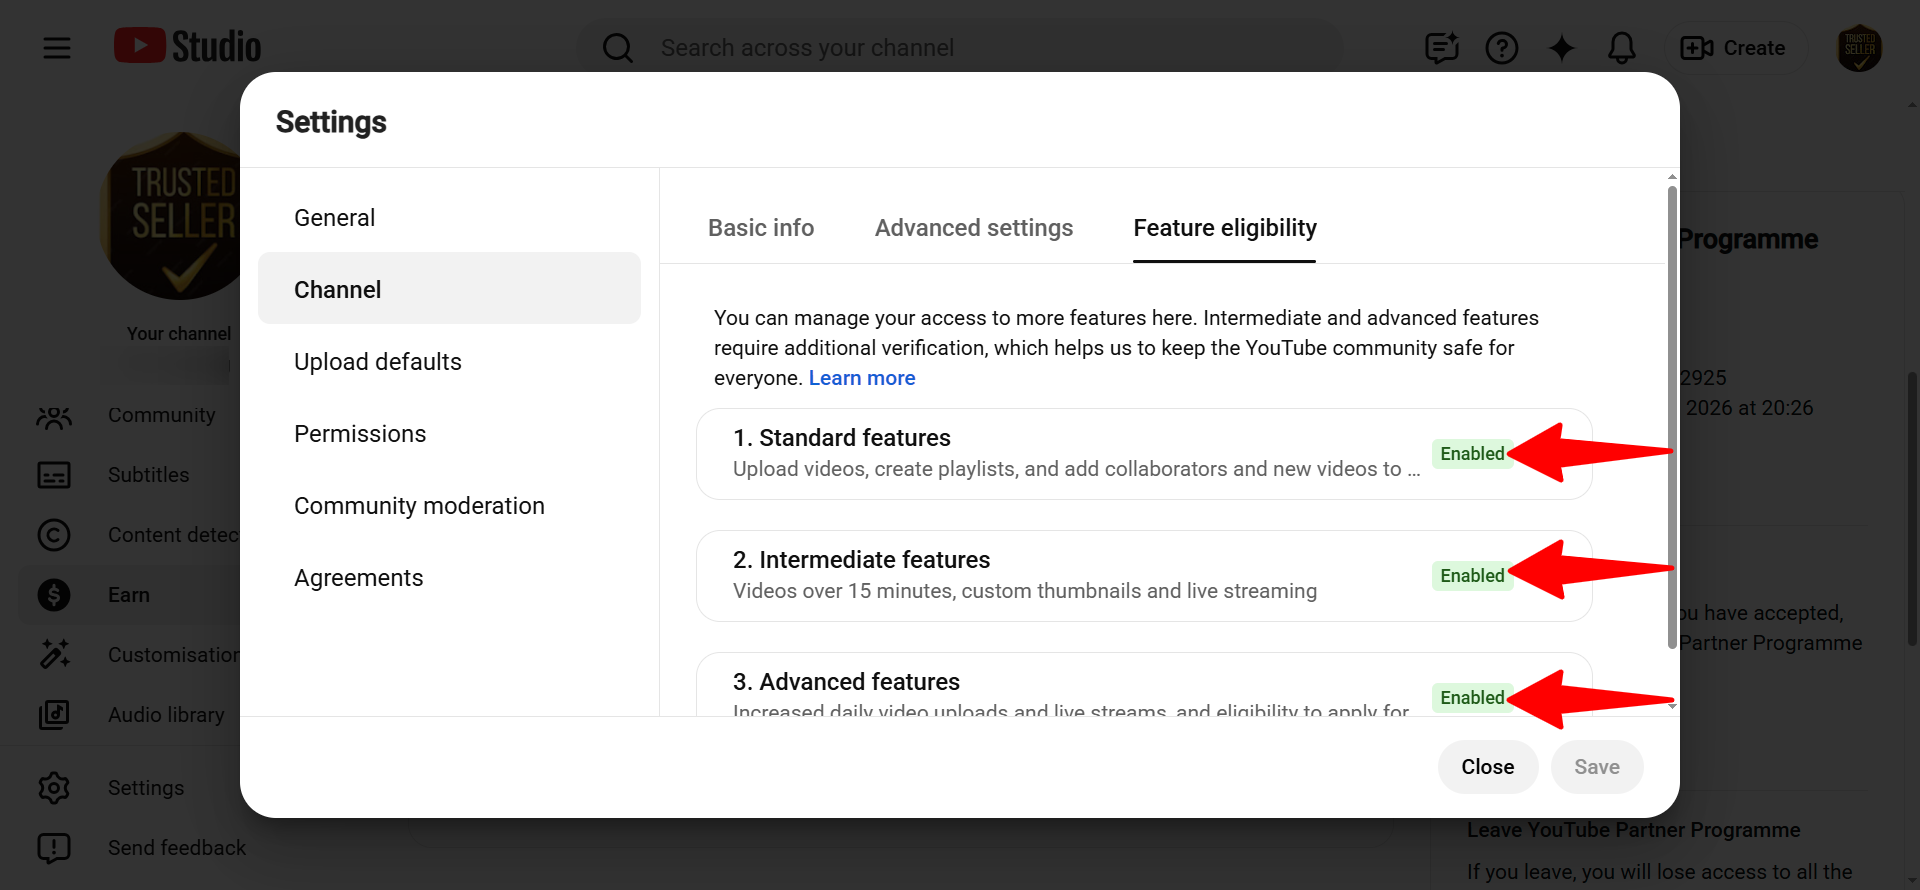Open the notifications bell

(x=1622, y=48)
